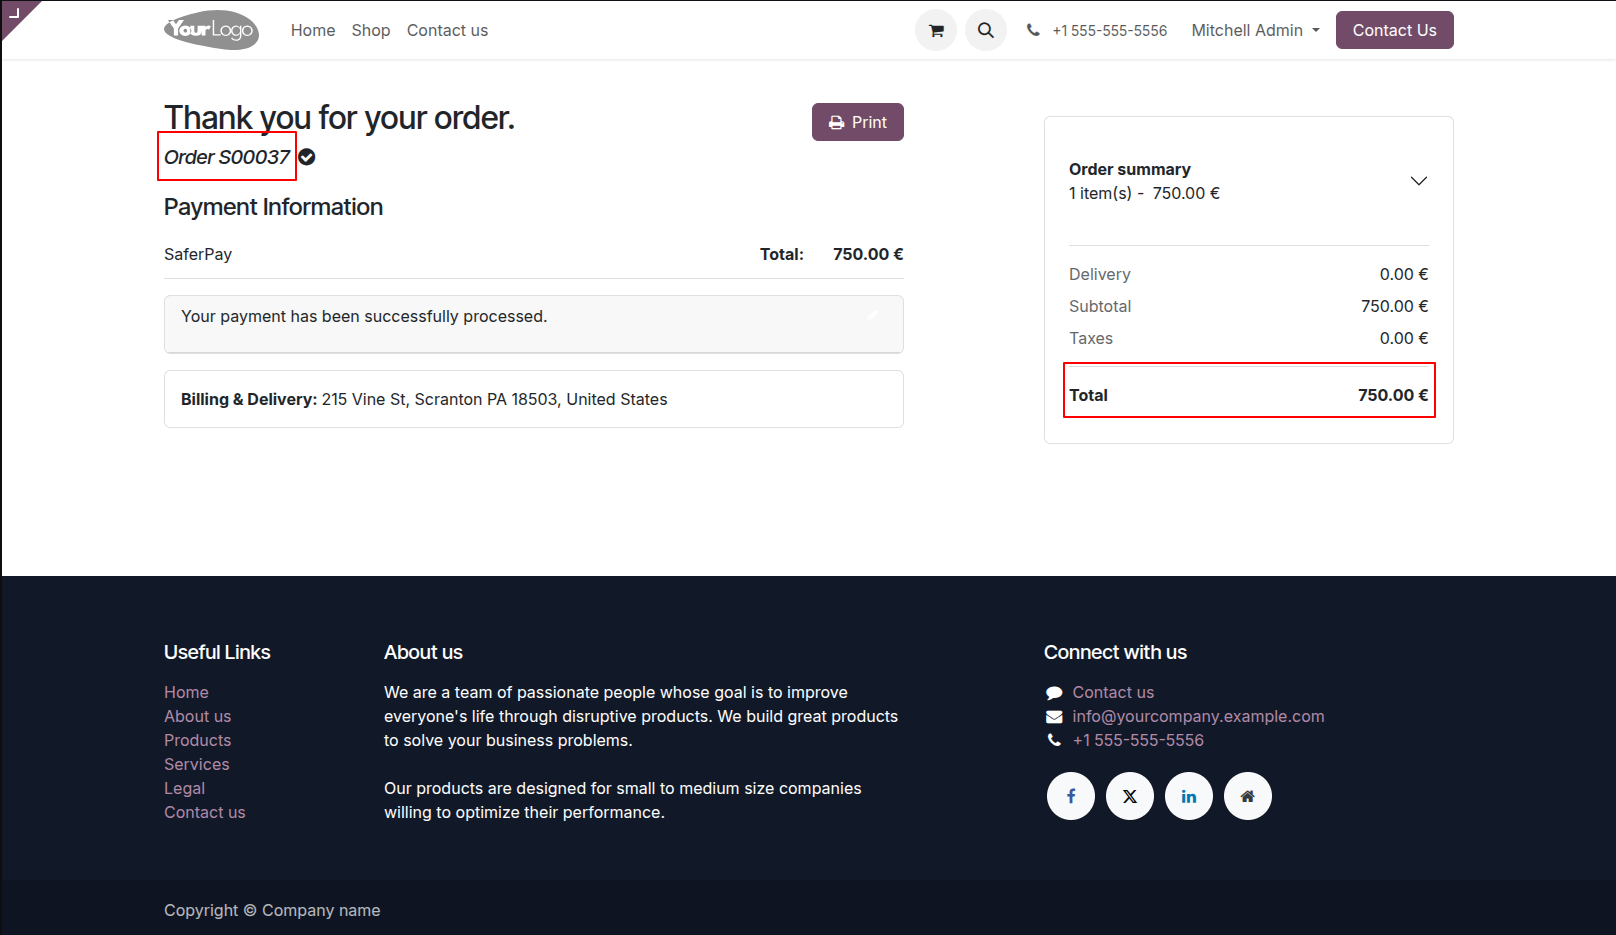
Task: Click the header phone number +1 555-555-5556
Action: 1110,30
